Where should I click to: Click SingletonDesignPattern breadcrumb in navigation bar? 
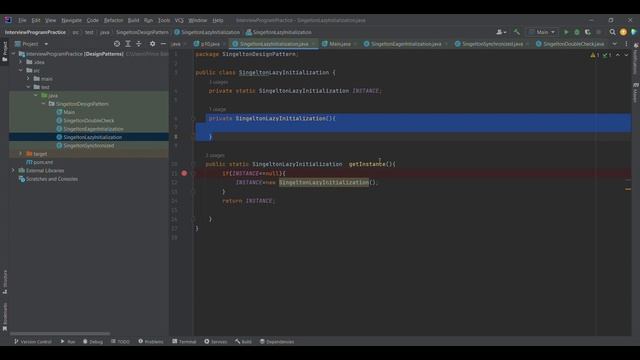[142, 32]
